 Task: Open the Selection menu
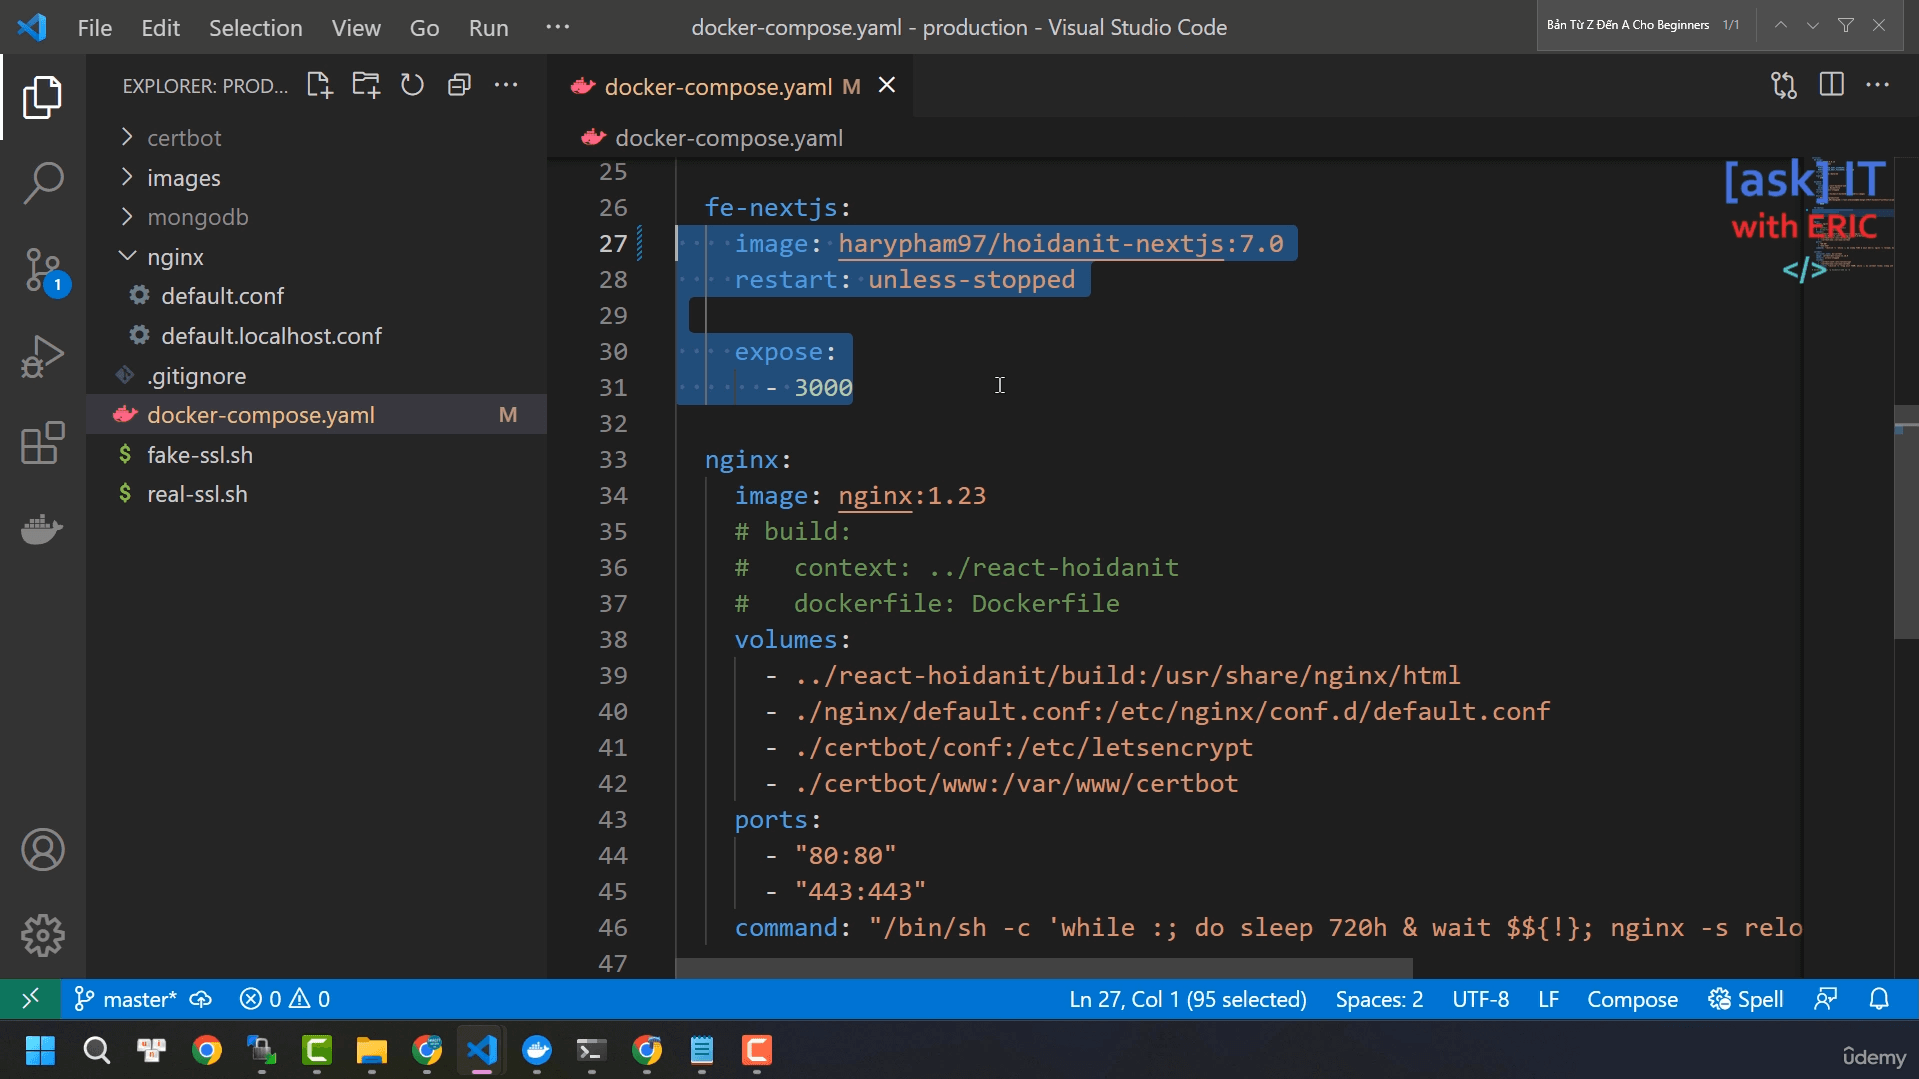click(255, 27)
